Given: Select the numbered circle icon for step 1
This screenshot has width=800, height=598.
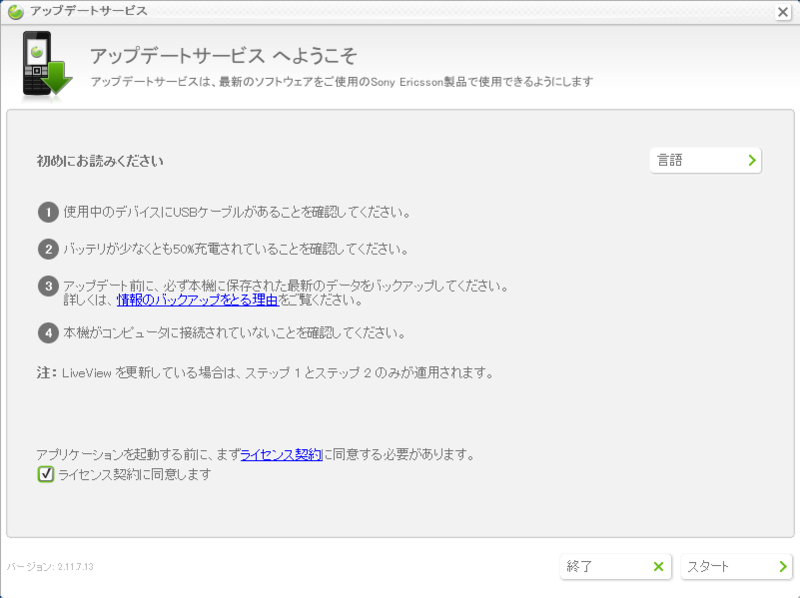Looking at the screenshot, I should pyautogui.click(x=48, y=211).
